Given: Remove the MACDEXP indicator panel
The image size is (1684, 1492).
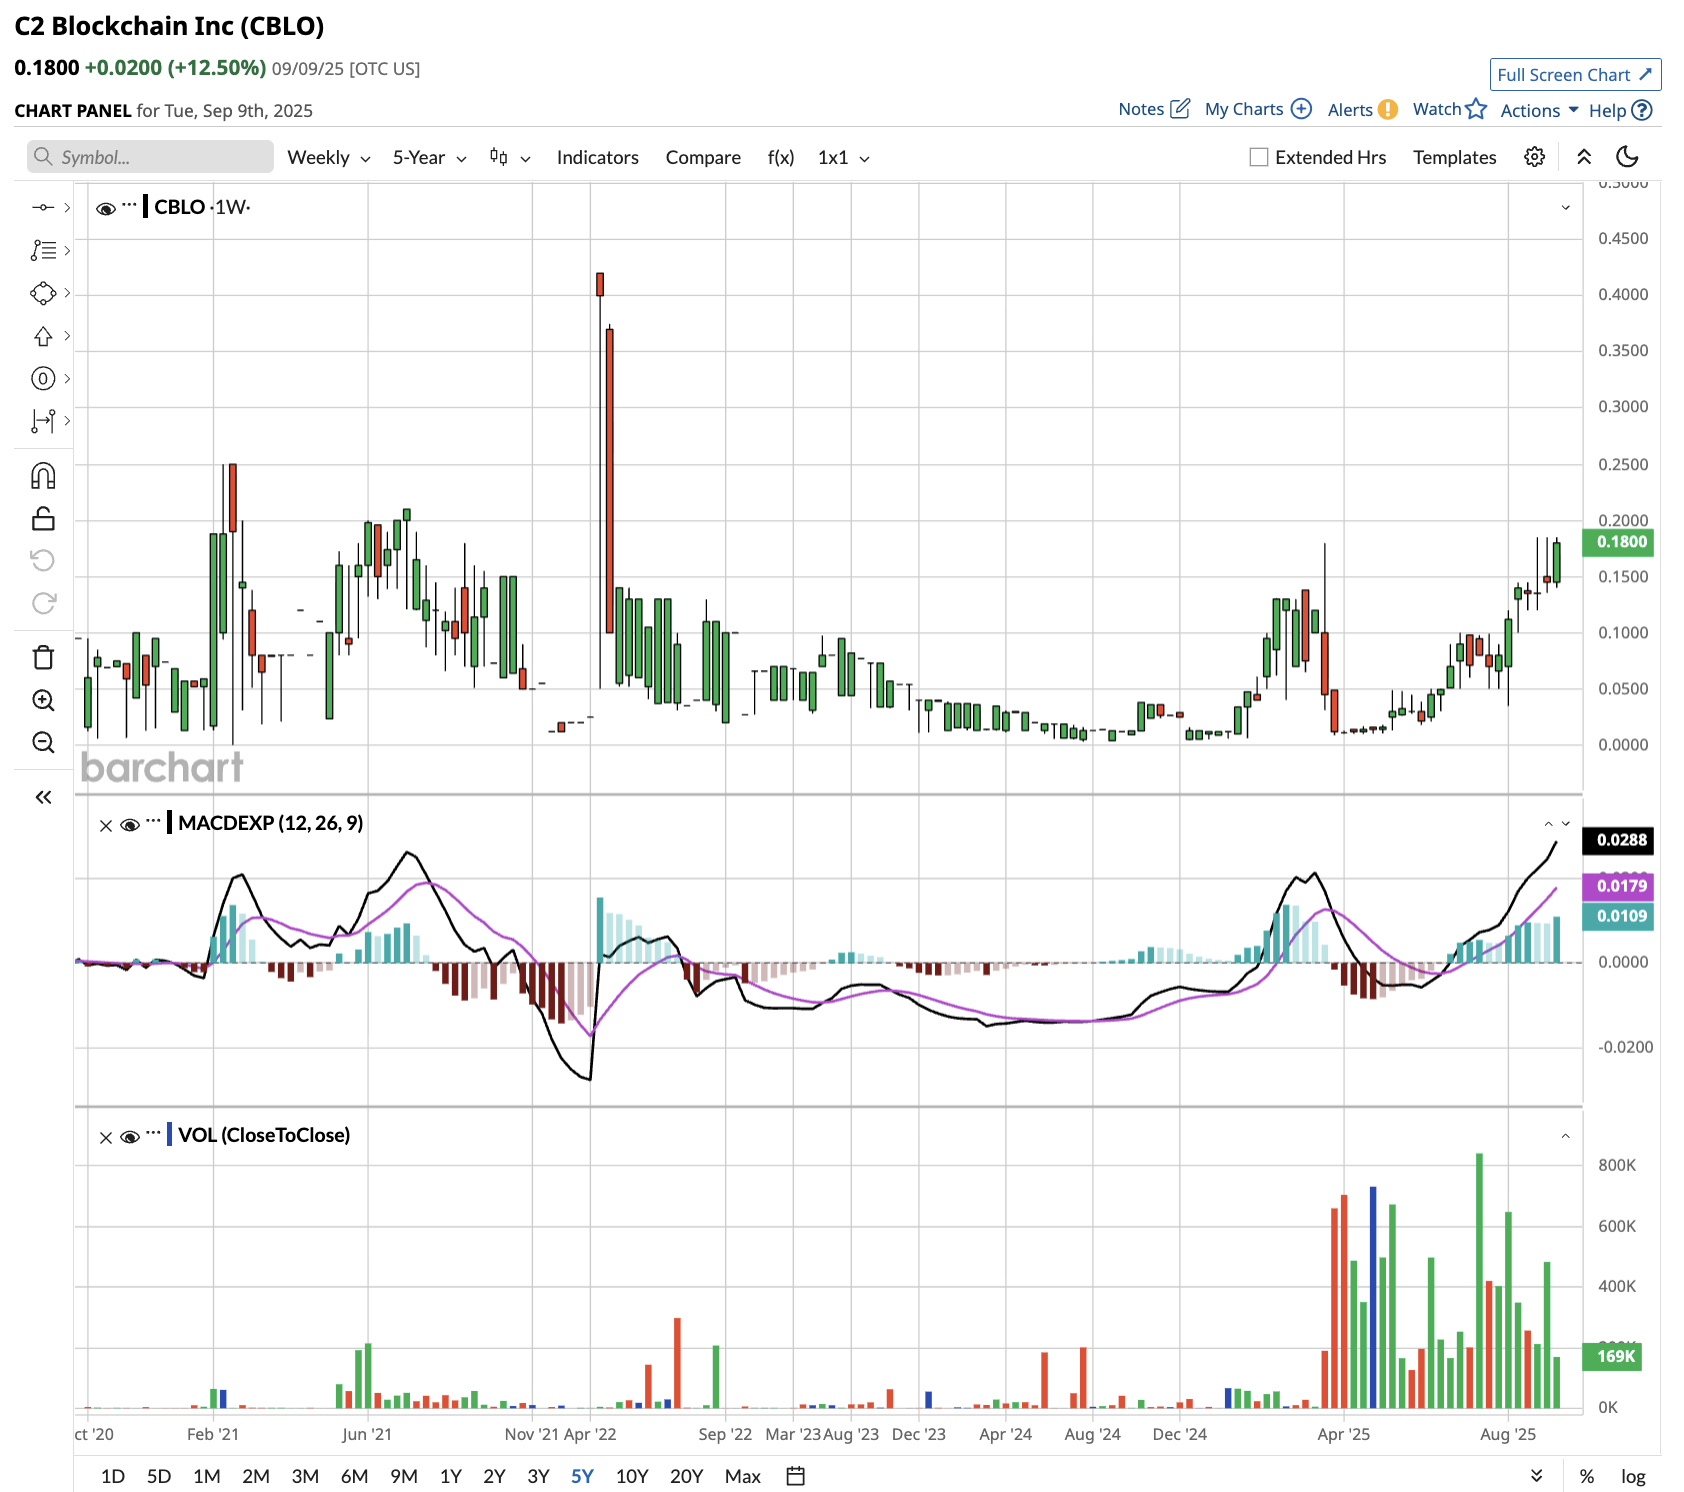Looking at the screenshot, I should coord(106,825).
